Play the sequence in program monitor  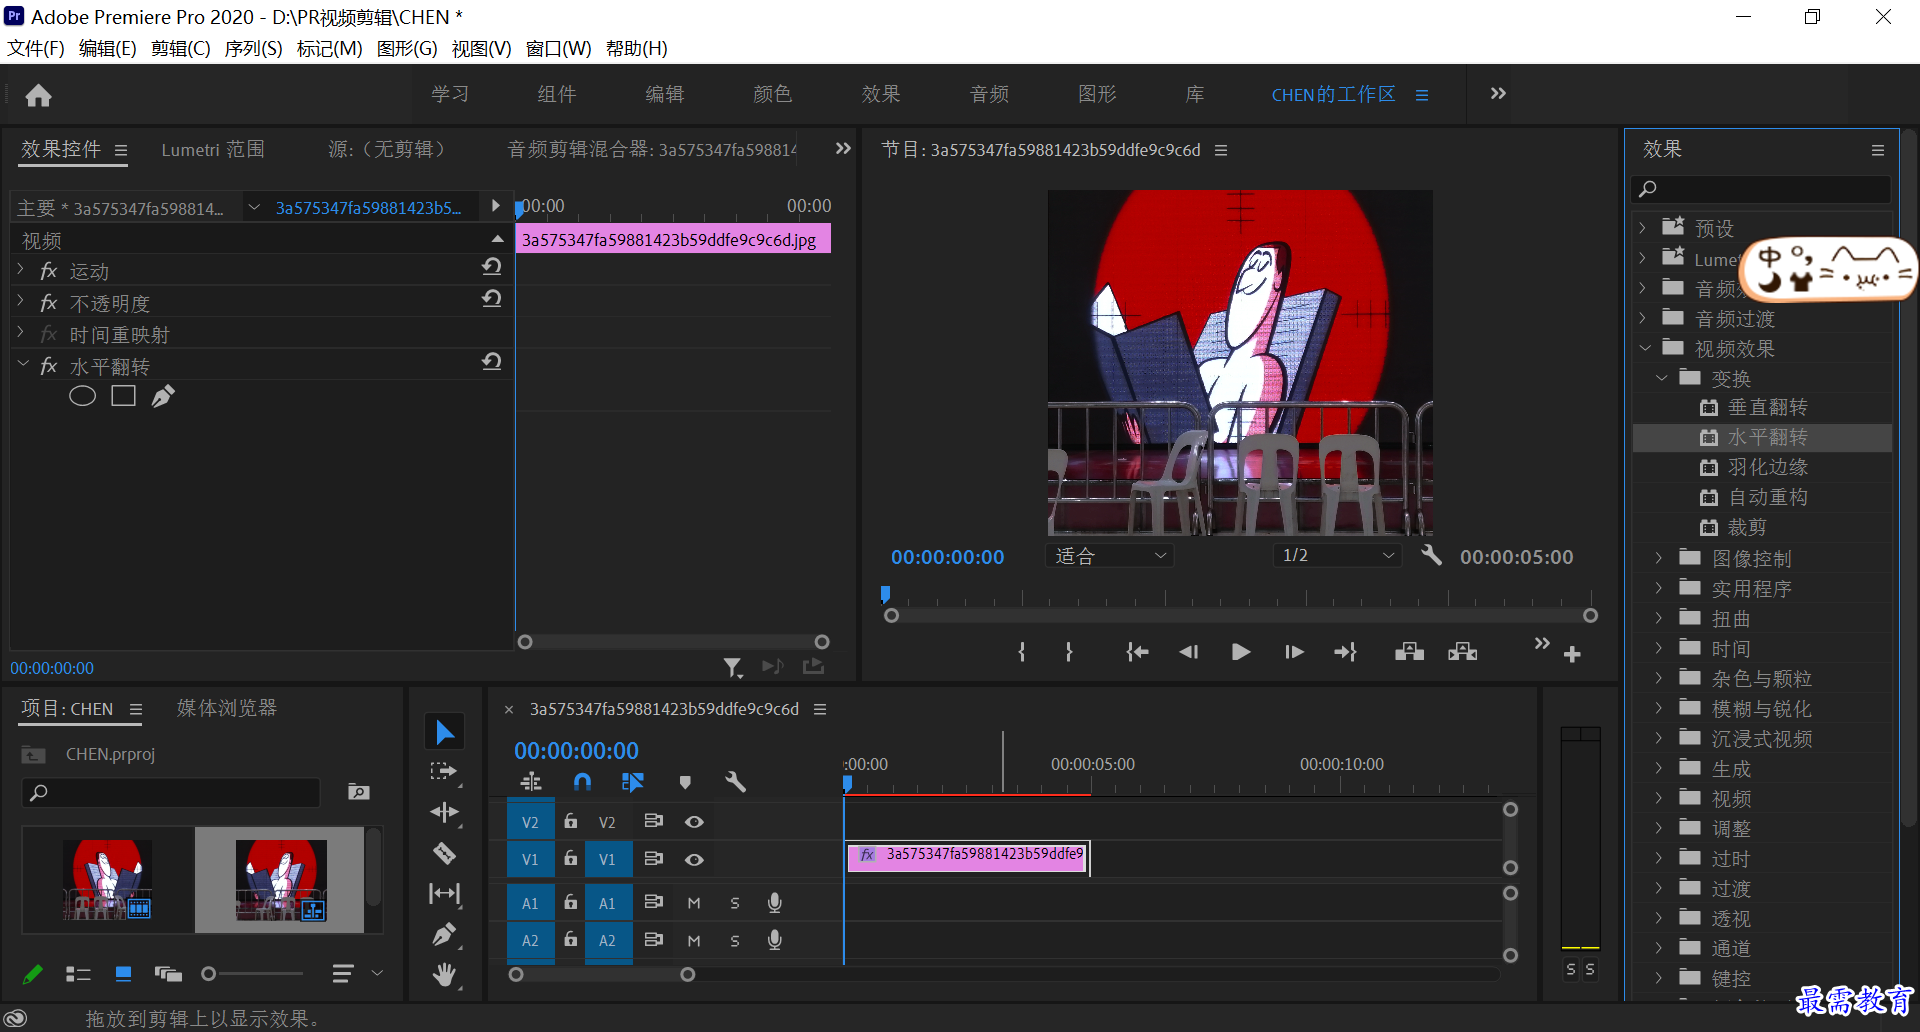[x=1241, y=652]
